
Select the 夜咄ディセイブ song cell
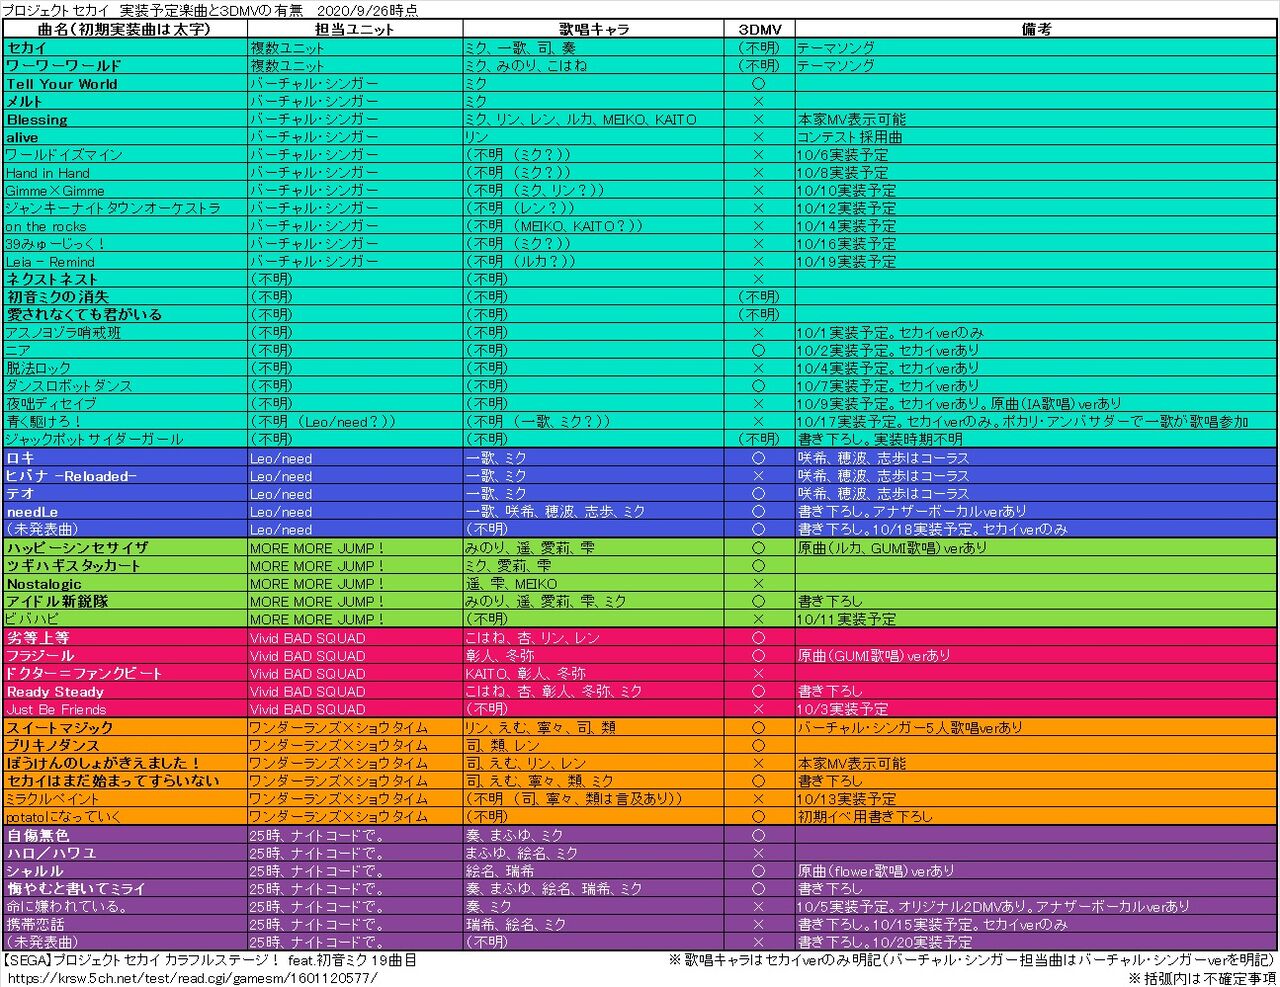tap(125, 403)
